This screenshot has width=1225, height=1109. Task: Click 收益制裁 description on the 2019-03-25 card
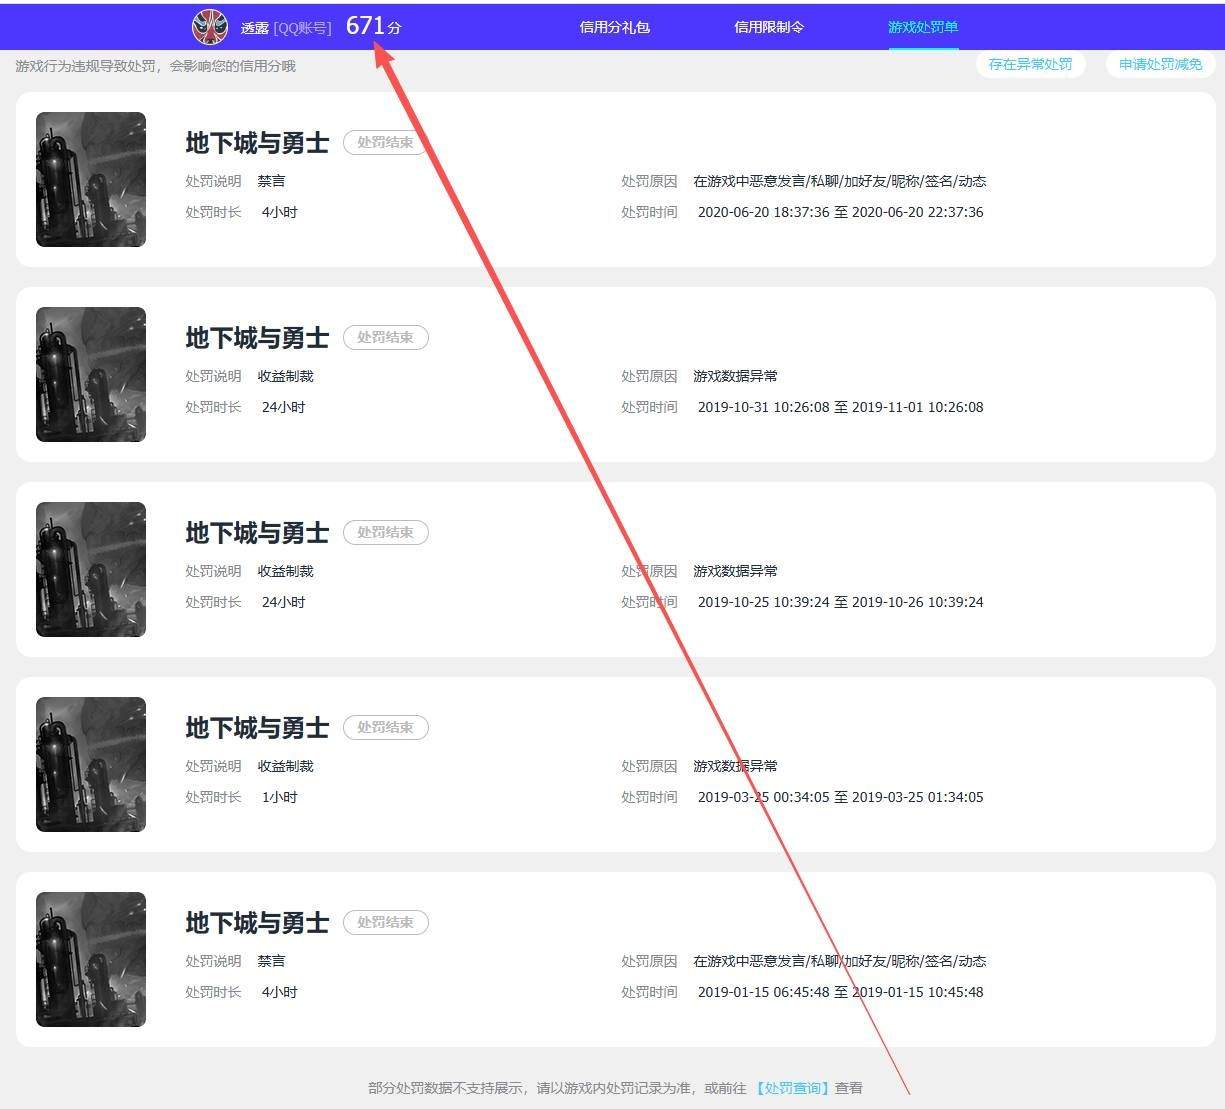click(x=285, y=766)
